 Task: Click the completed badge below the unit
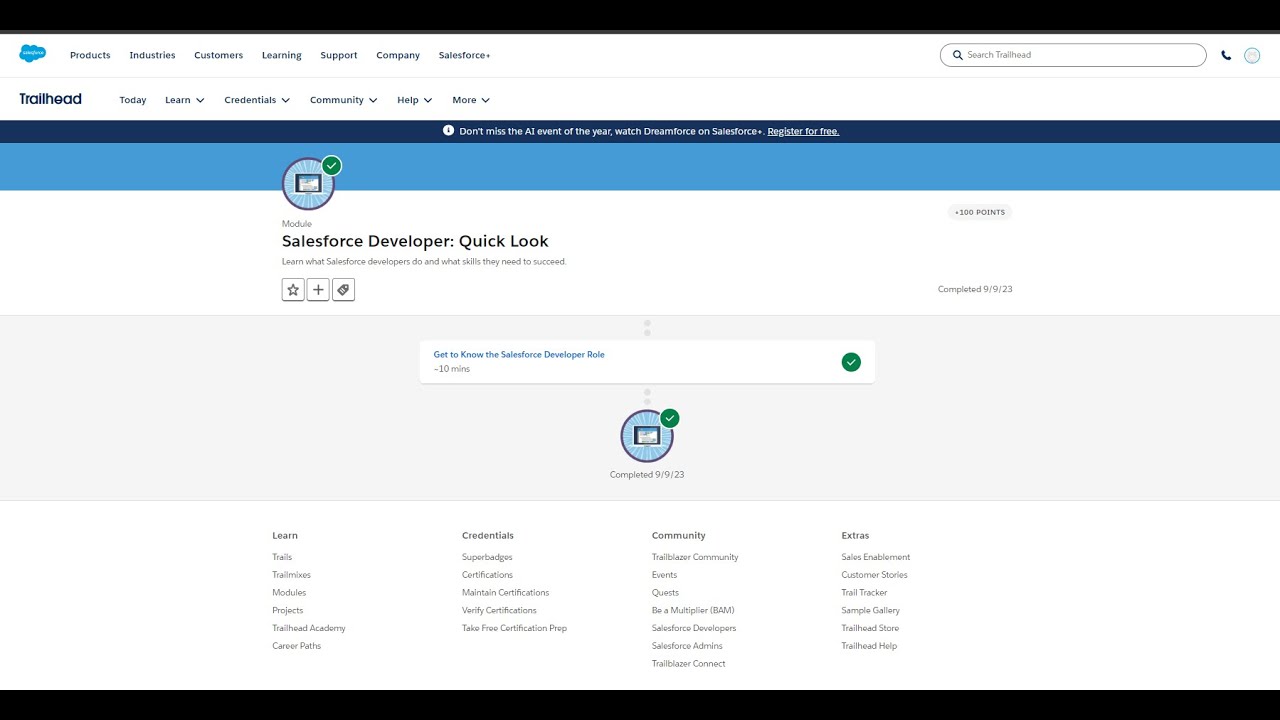pos(647,436)
